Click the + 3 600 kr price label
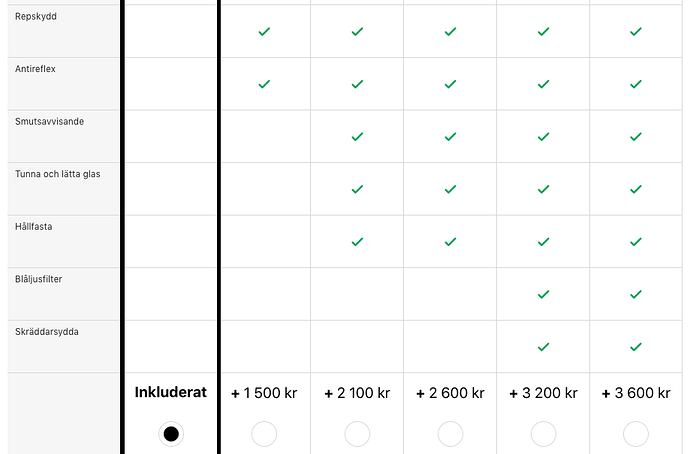 [636, 394]
